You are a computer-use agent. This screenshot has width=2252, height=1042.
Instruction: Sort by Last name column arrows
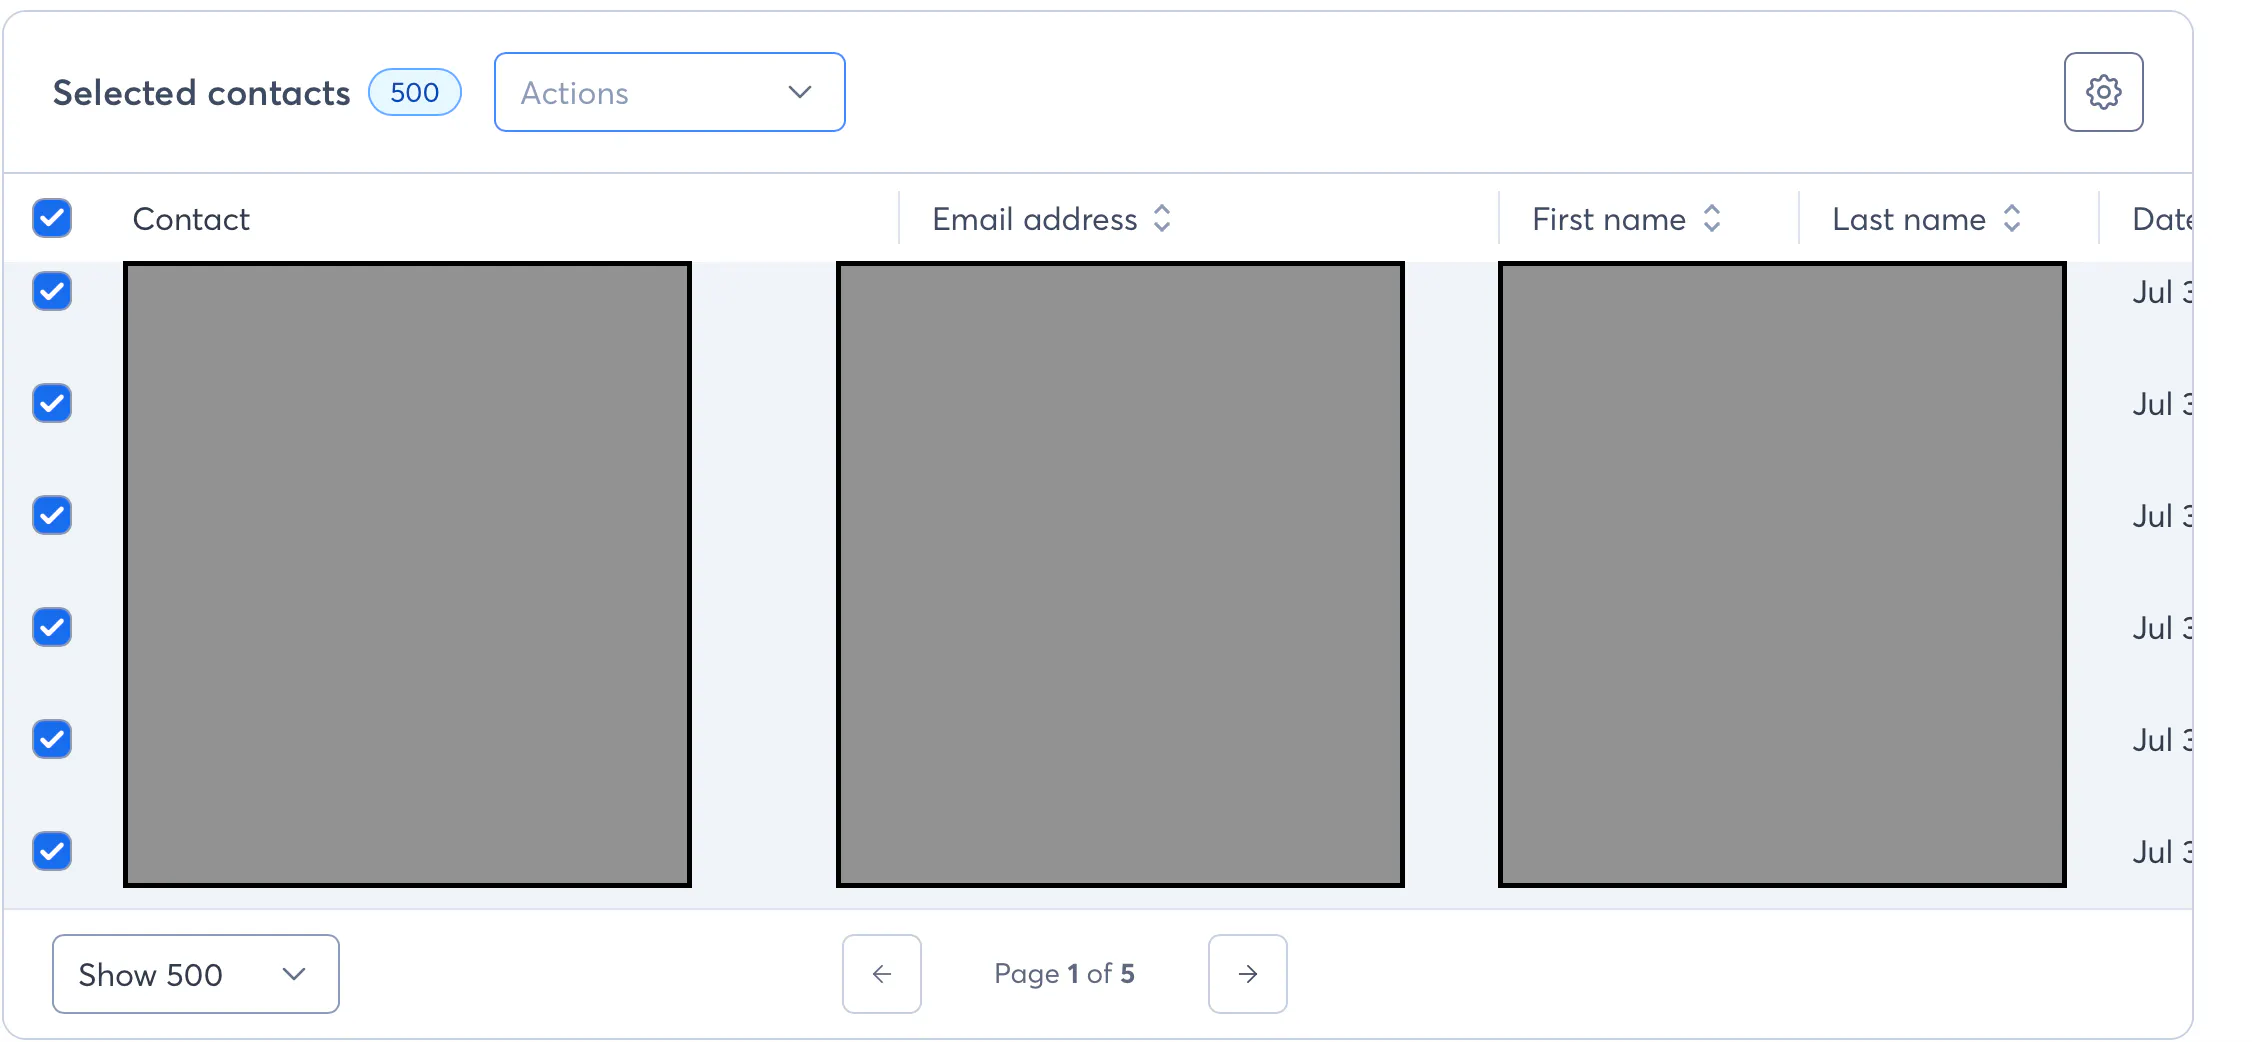coord(2012,218)
